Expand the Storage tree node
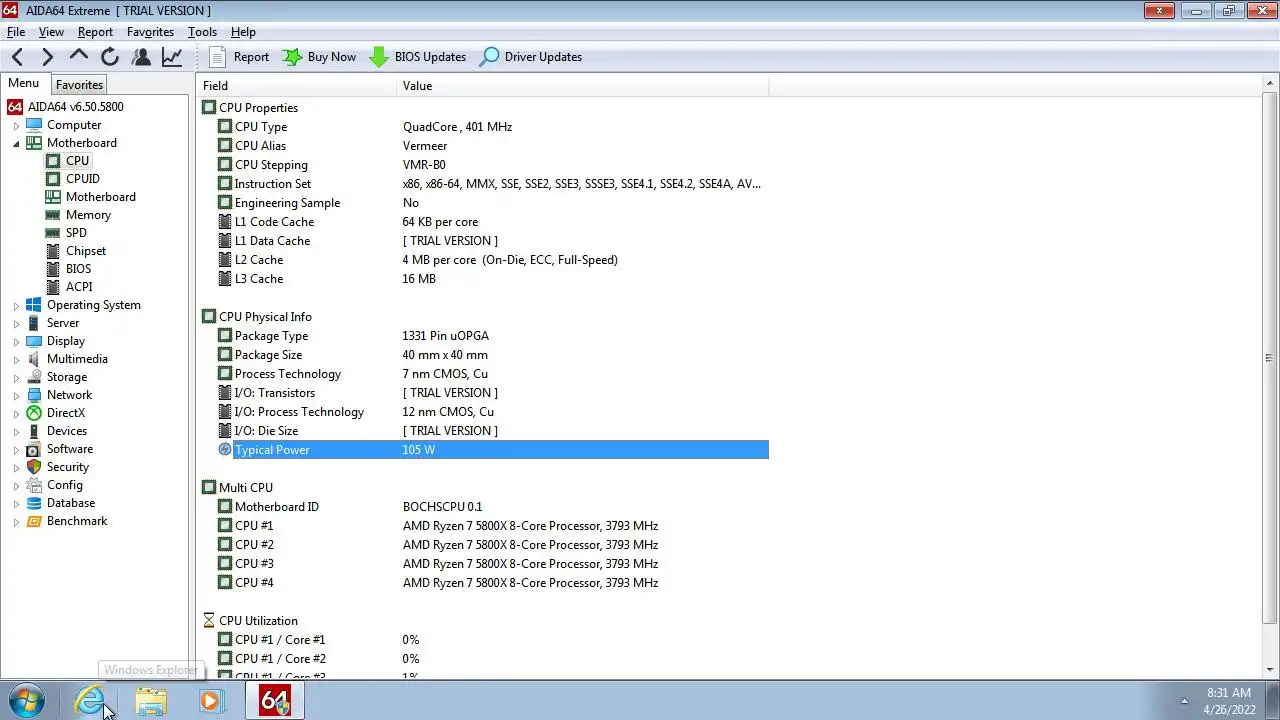 pos(16,378)
